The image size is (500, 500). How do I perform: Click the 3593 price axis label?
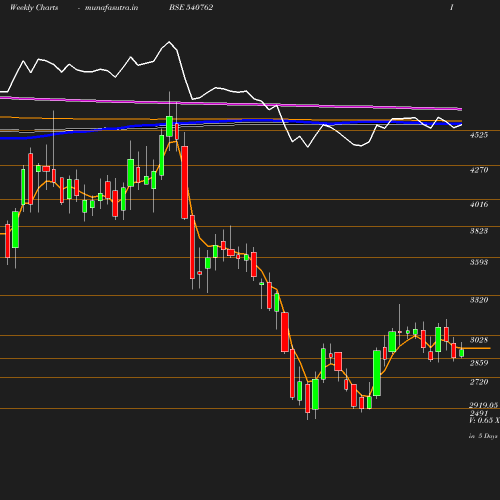(x=479, y=262)
